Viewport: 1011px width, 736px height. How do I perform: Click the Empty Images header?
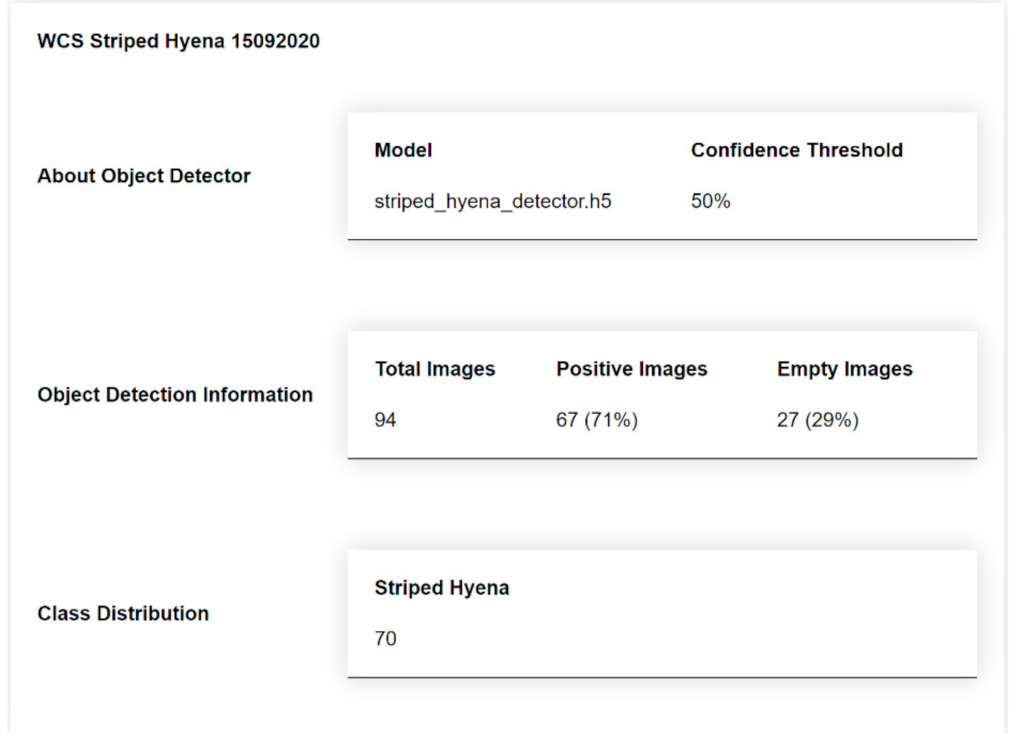844,369
